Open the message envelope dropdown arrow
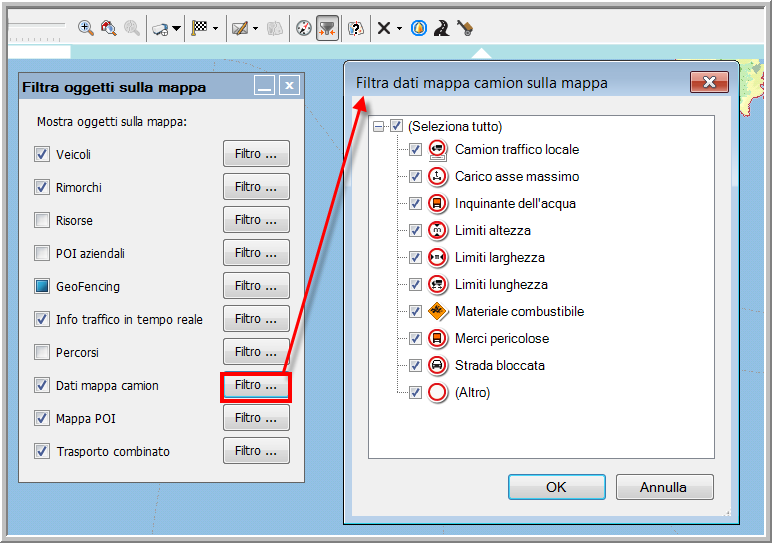This screenshot has height=543, width=772. click(255, 29)
